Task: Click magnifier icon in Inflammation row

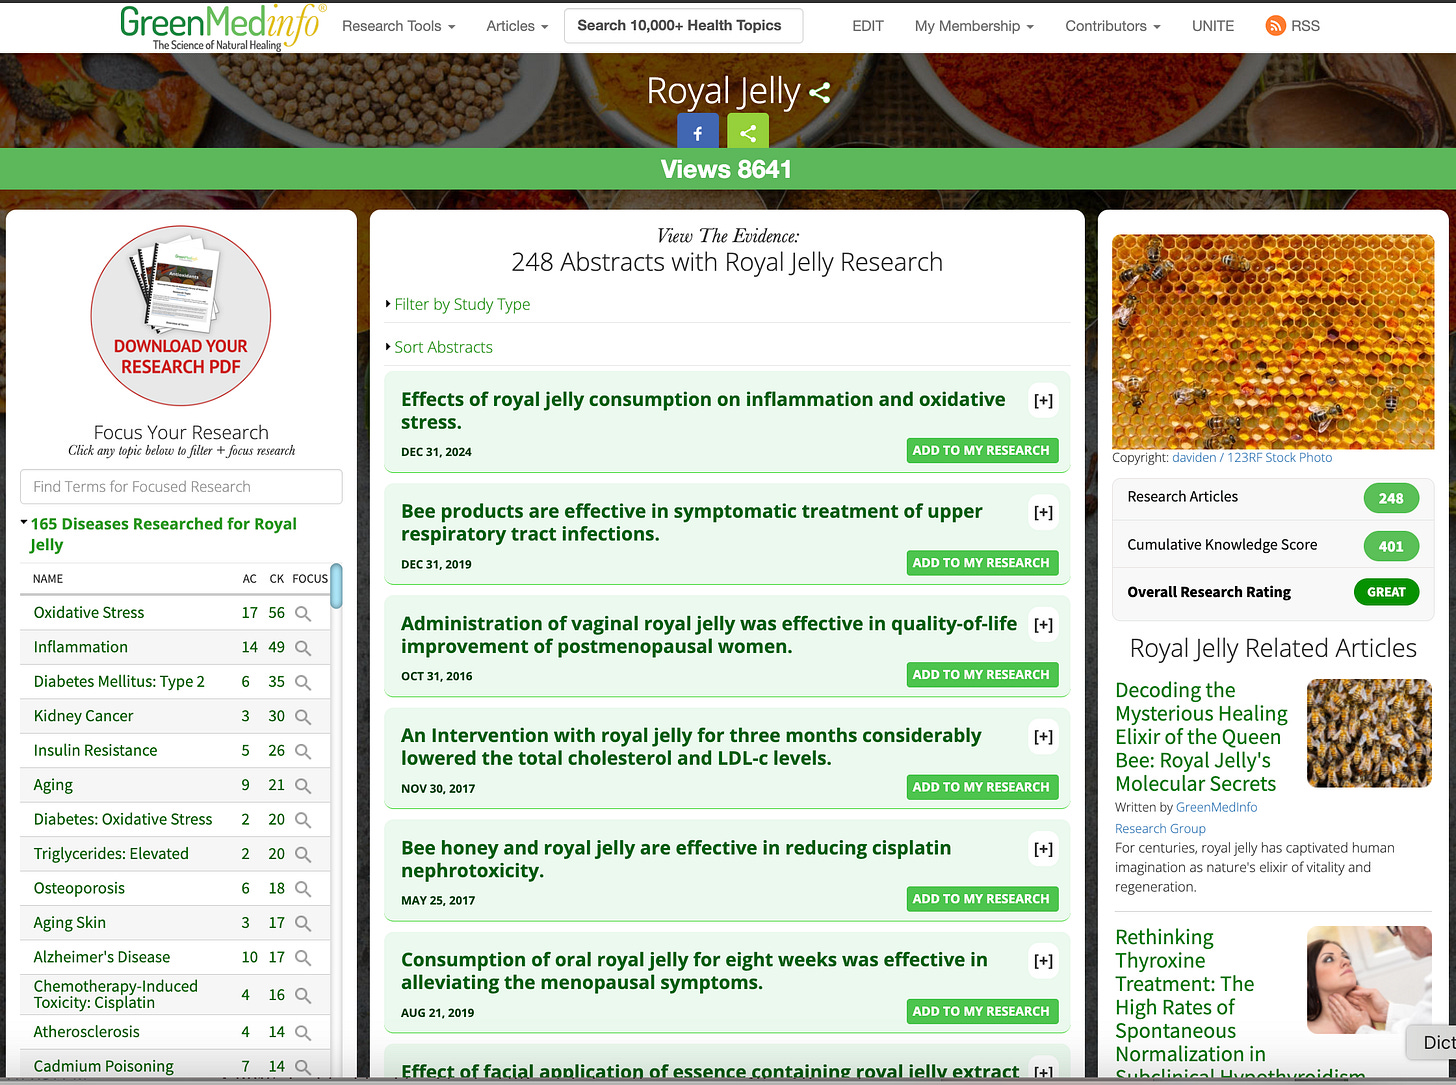Action: [303, 648]
